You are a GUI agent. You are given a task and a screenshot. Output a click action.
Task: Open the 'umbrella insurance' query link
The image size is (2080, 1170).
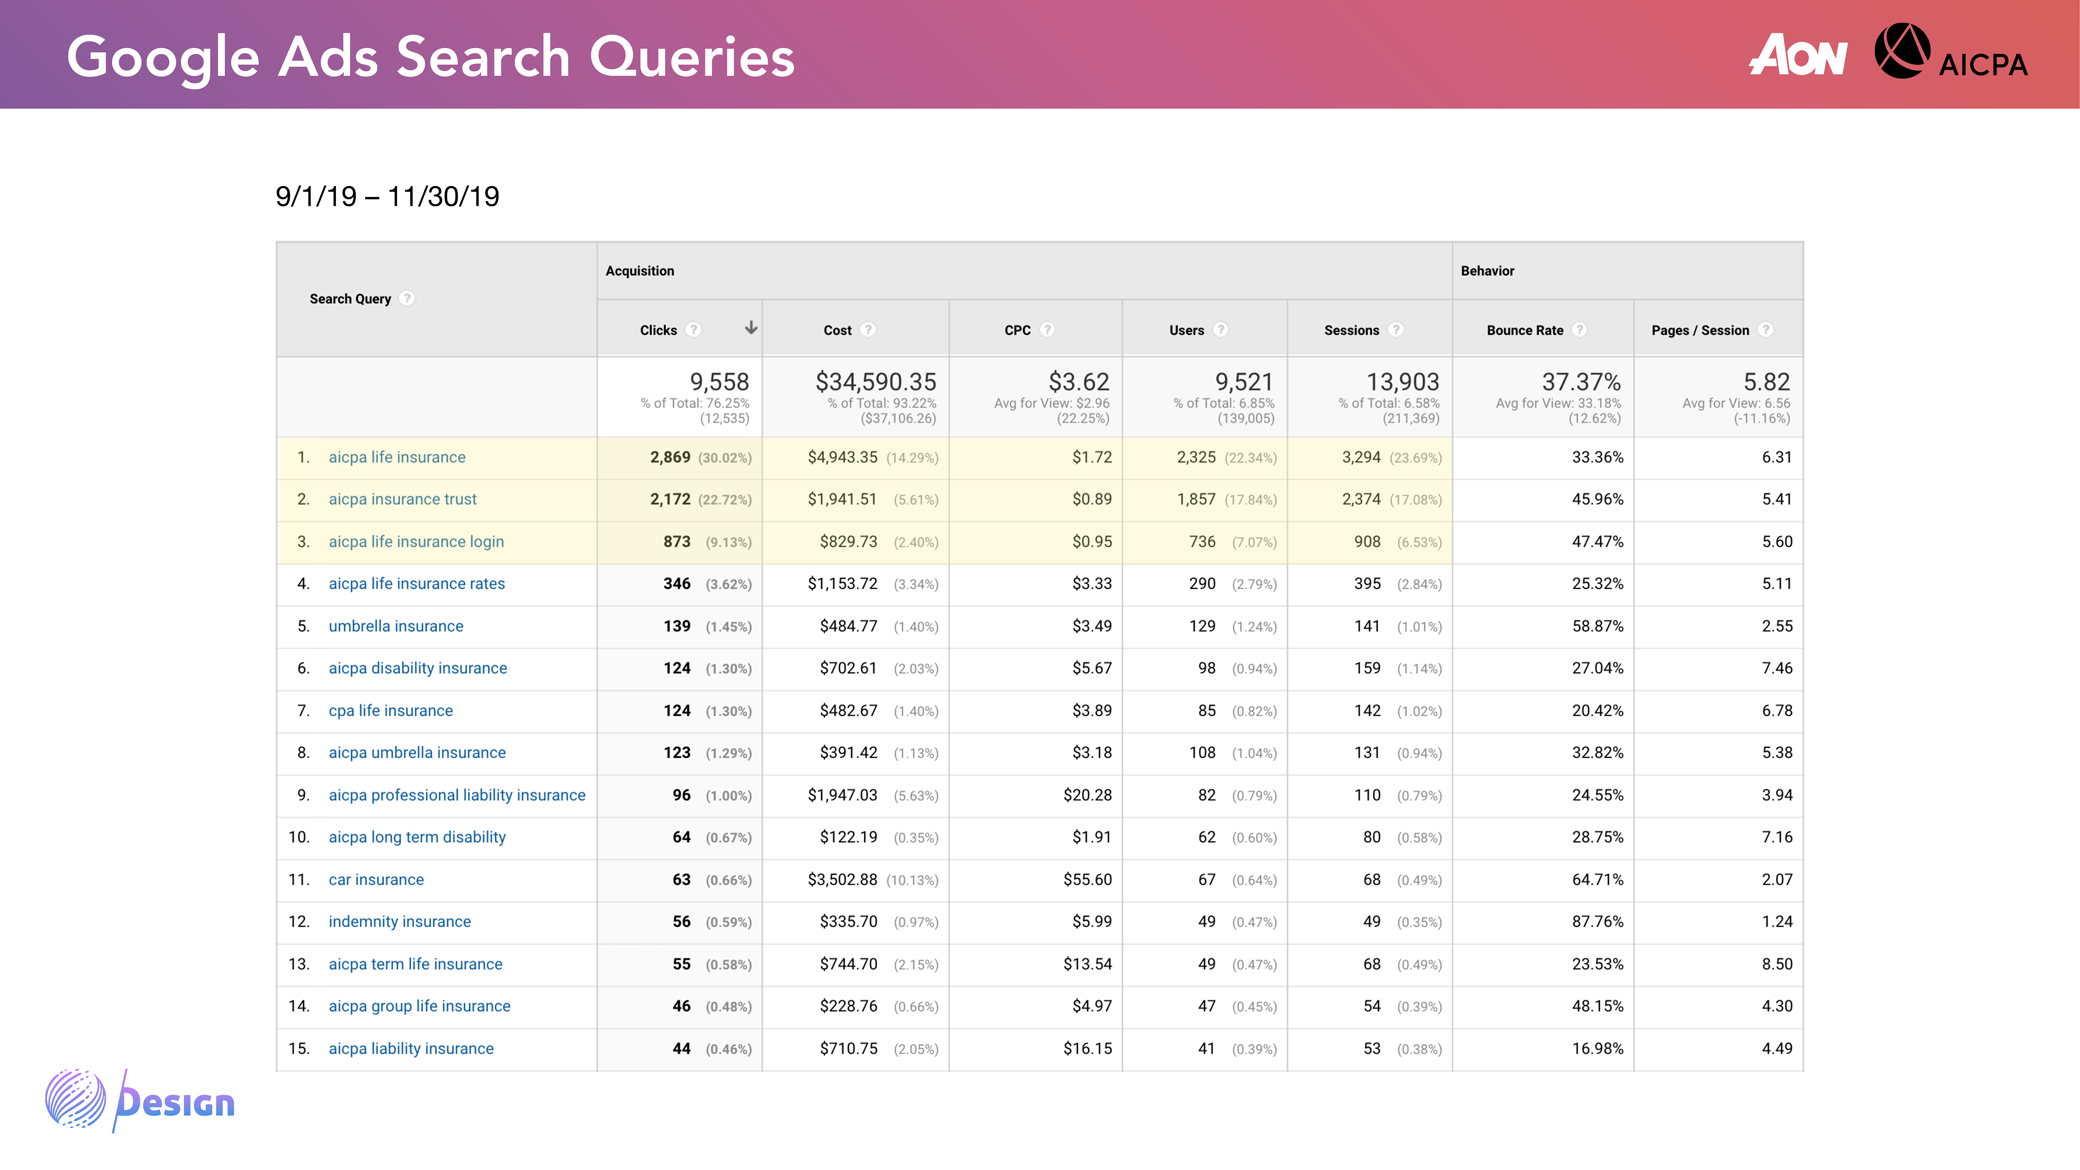396,626
